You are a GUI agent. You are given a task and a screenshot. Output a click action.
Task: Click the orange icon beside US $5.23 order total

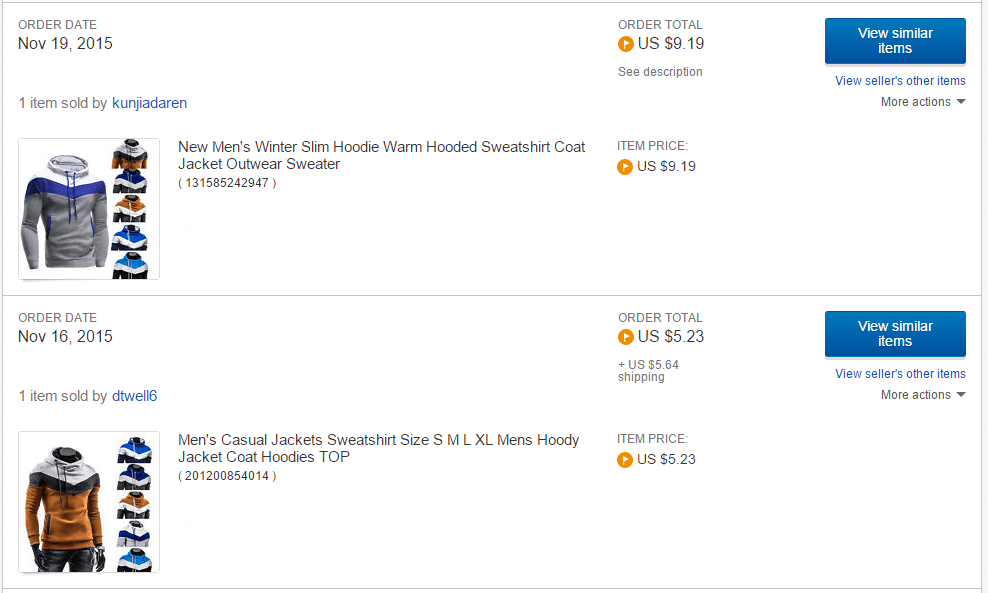[x=626, y=337]
